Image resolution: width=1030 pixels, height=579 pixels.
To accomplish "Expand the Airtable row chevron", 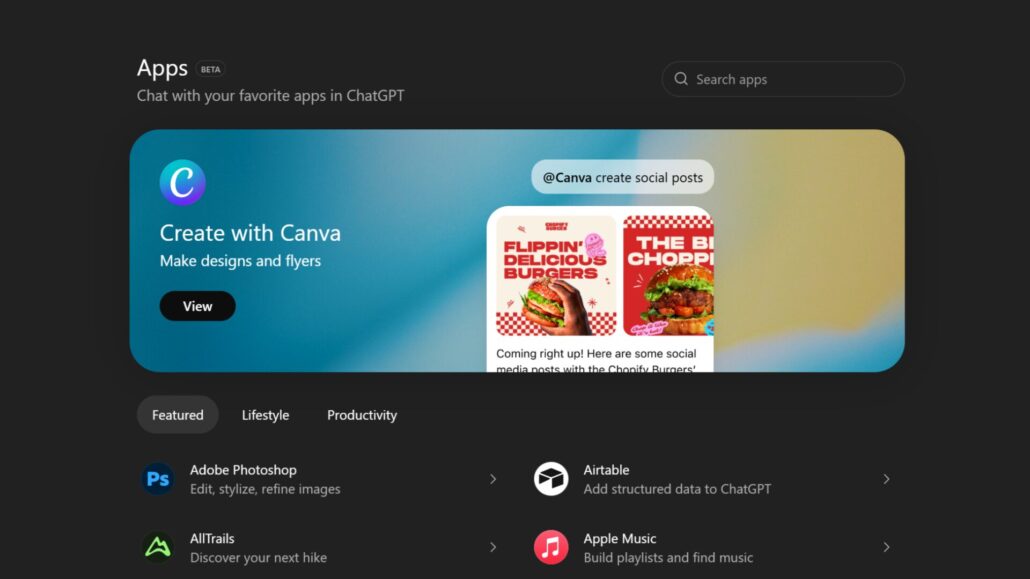I will [x=886, y=478].
